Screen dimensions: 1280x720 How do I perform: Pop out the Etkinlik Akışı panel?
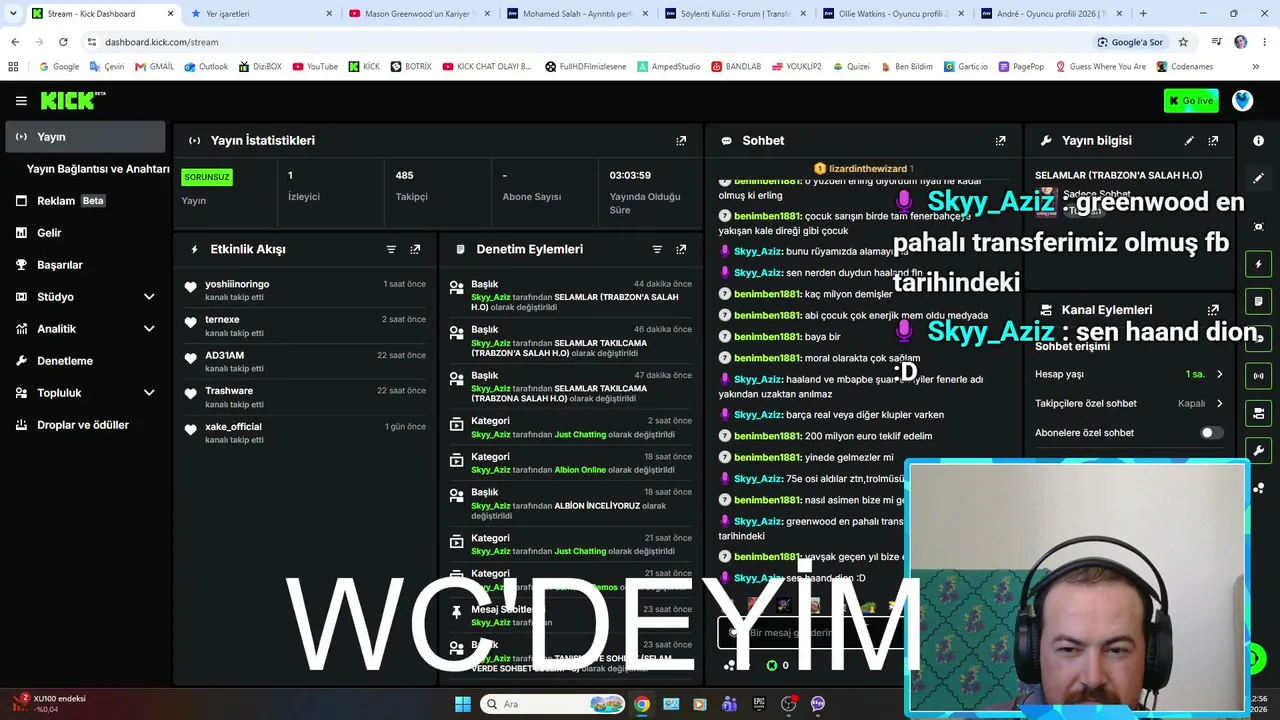tap(415, 249)
